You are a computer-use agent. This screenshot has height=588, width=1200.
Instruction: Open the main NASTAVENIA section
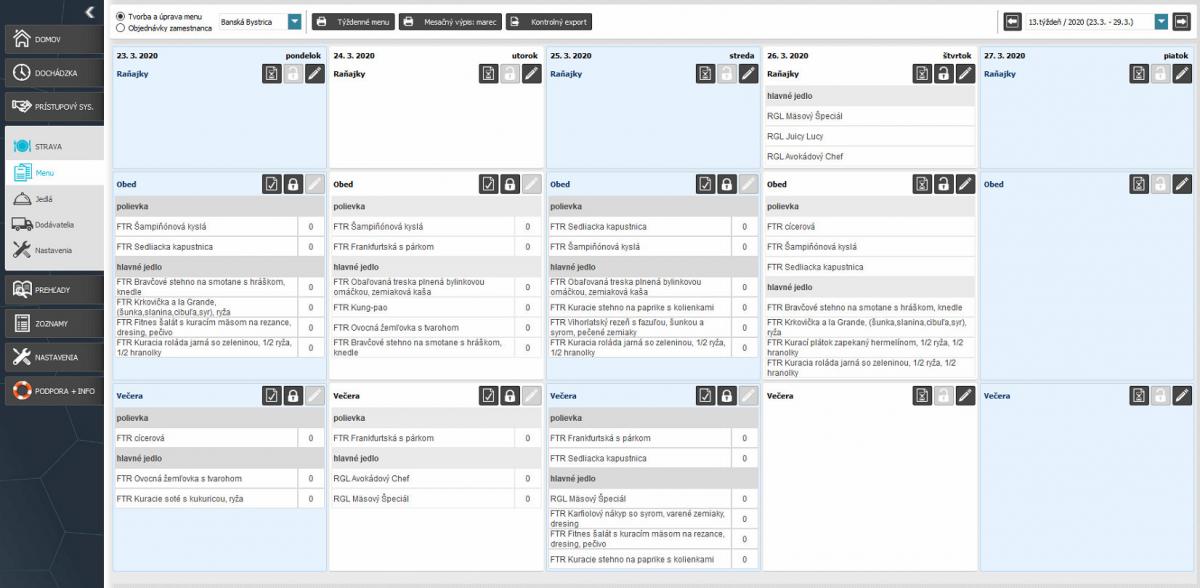click(x=53, y=357)
